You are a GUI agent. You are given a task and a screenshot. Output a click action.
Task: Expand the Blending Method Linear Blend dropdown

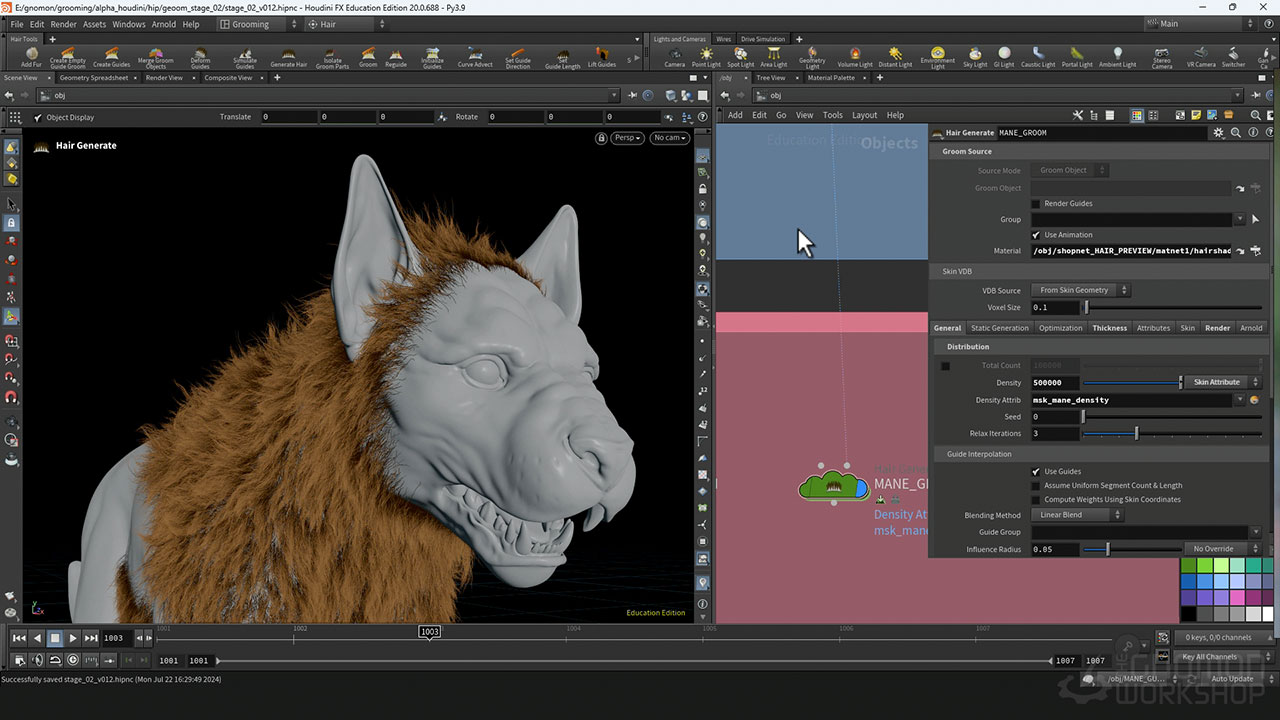(1079, 515)
